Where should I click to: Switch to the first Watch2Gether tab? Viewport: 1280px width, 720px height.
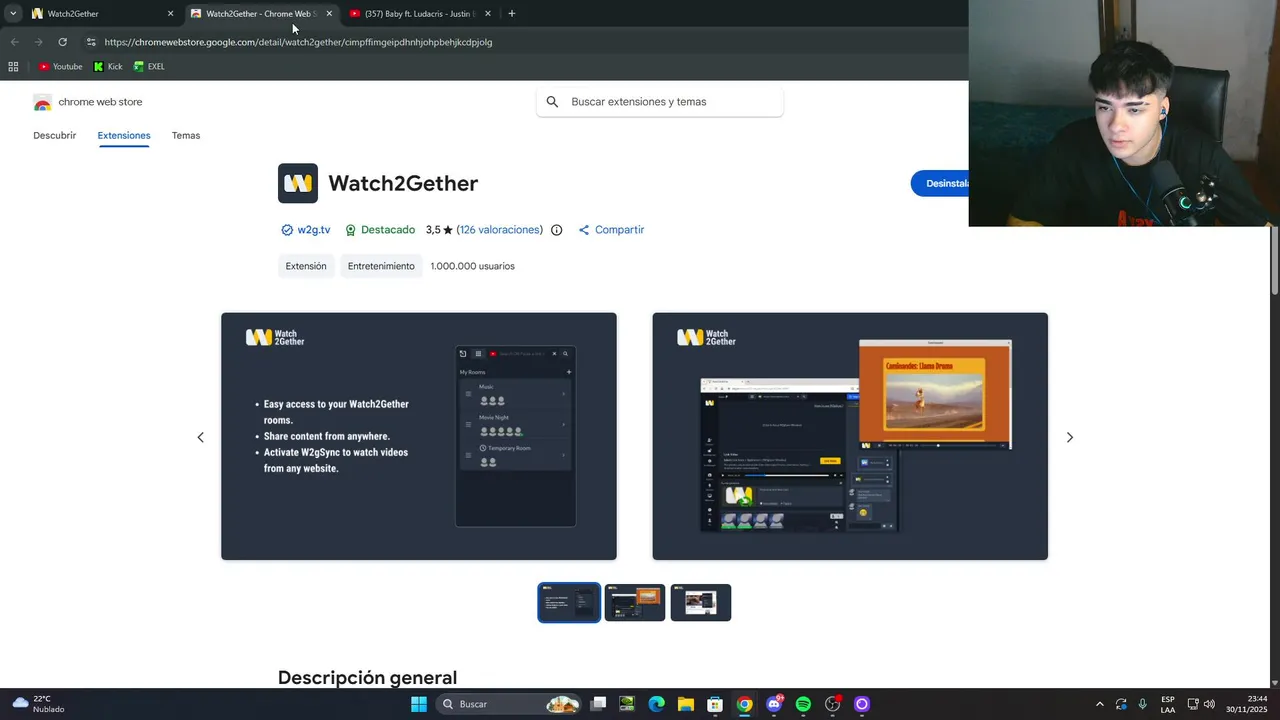click(100, 14)
